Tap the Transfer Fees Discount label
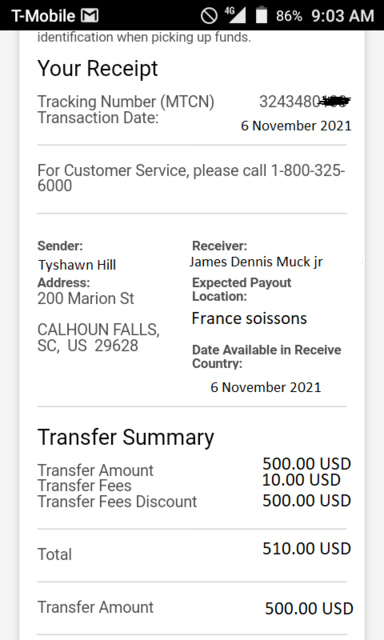This screenshot has width=384, height=640. 117,502
